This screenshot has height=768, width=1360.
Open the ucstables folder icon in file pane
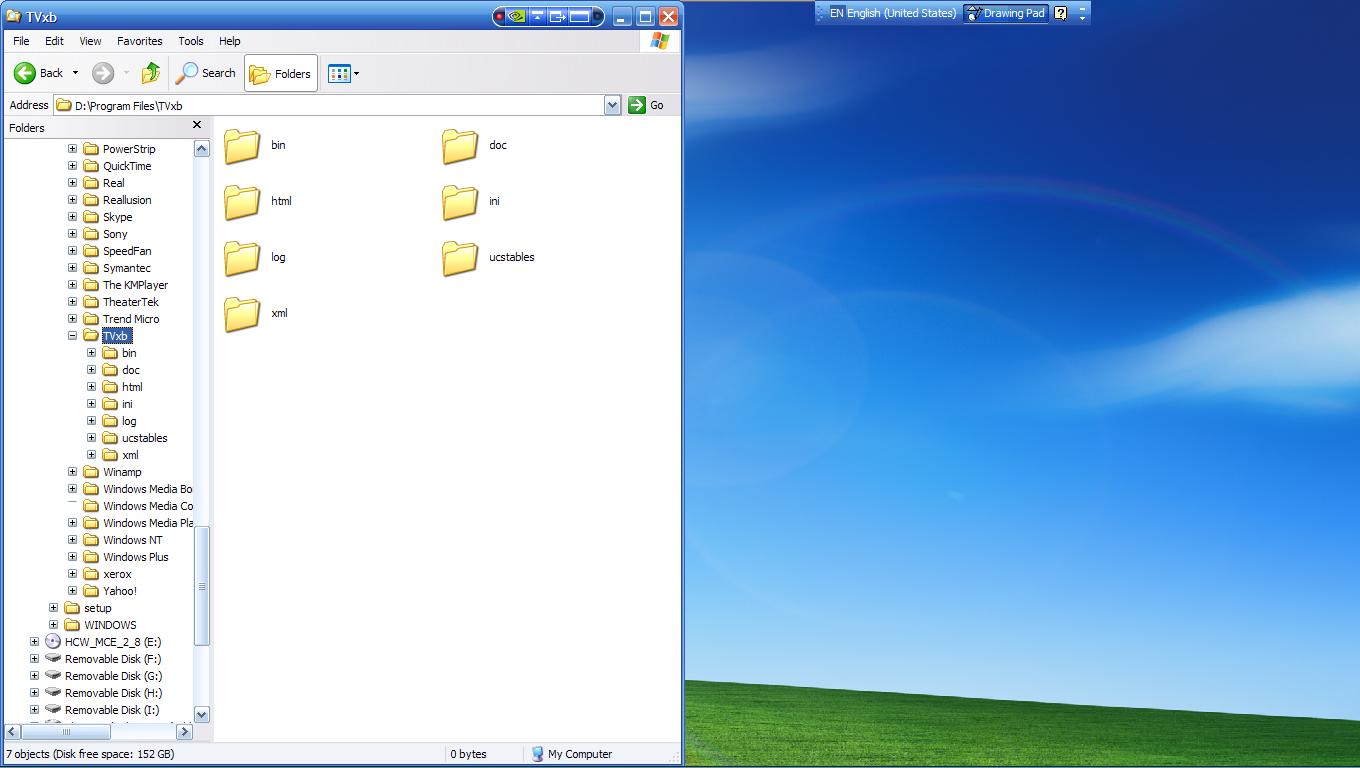click(x=460, y=258)
